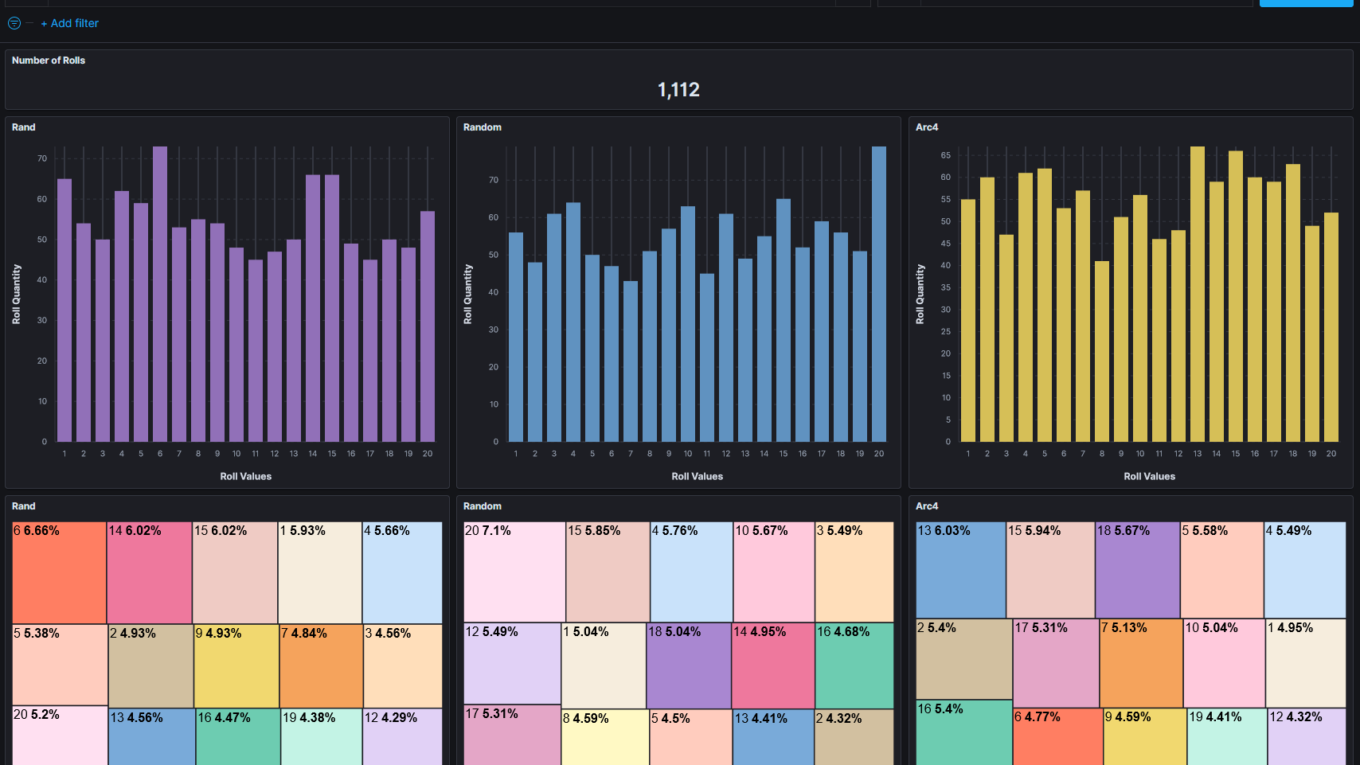Click the bar for value 6 in Rand bar chart
1360x765 pixels.
160,294
